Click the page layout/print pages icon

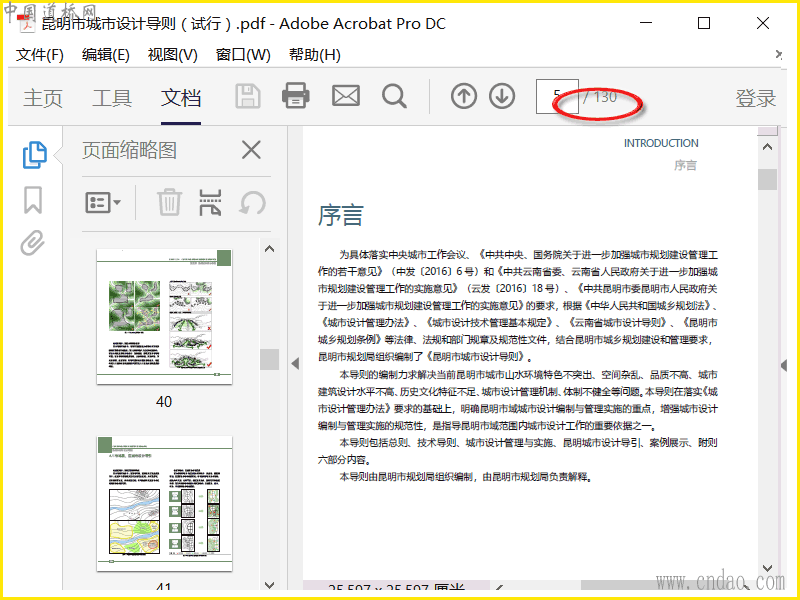[210, 202]
